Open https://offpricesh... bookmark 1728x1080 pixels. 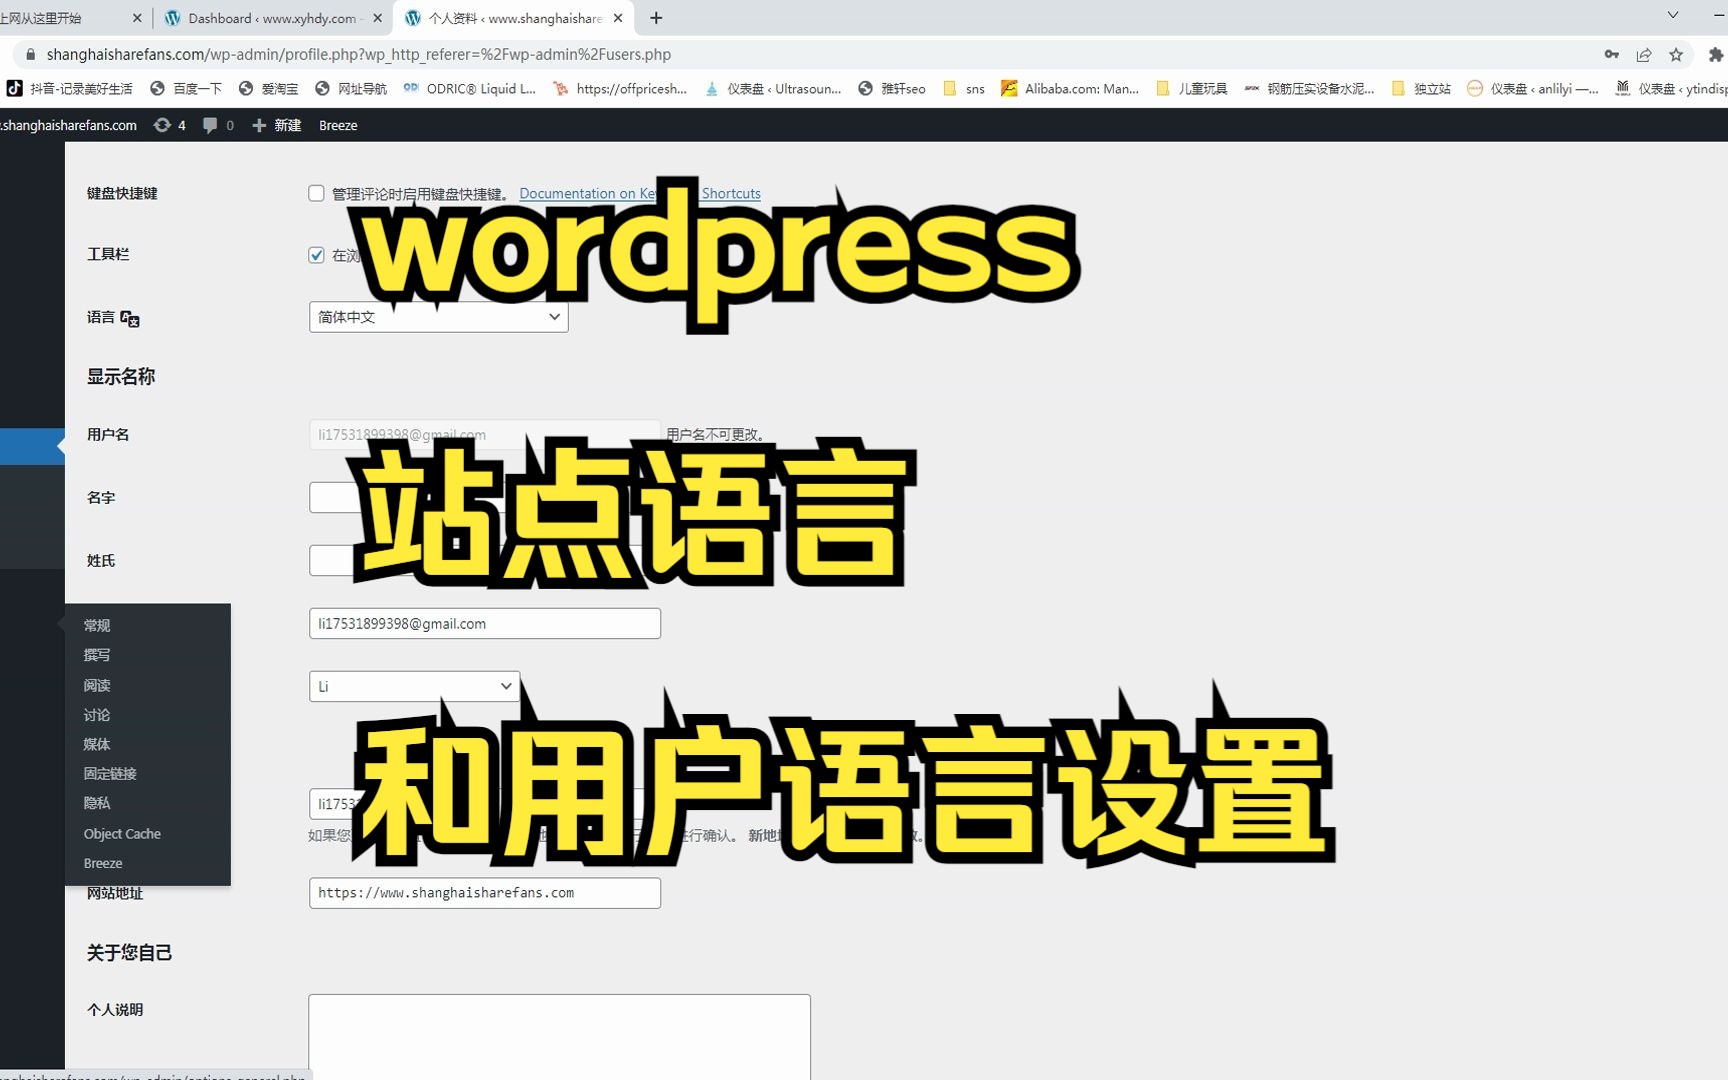(620, 88)
